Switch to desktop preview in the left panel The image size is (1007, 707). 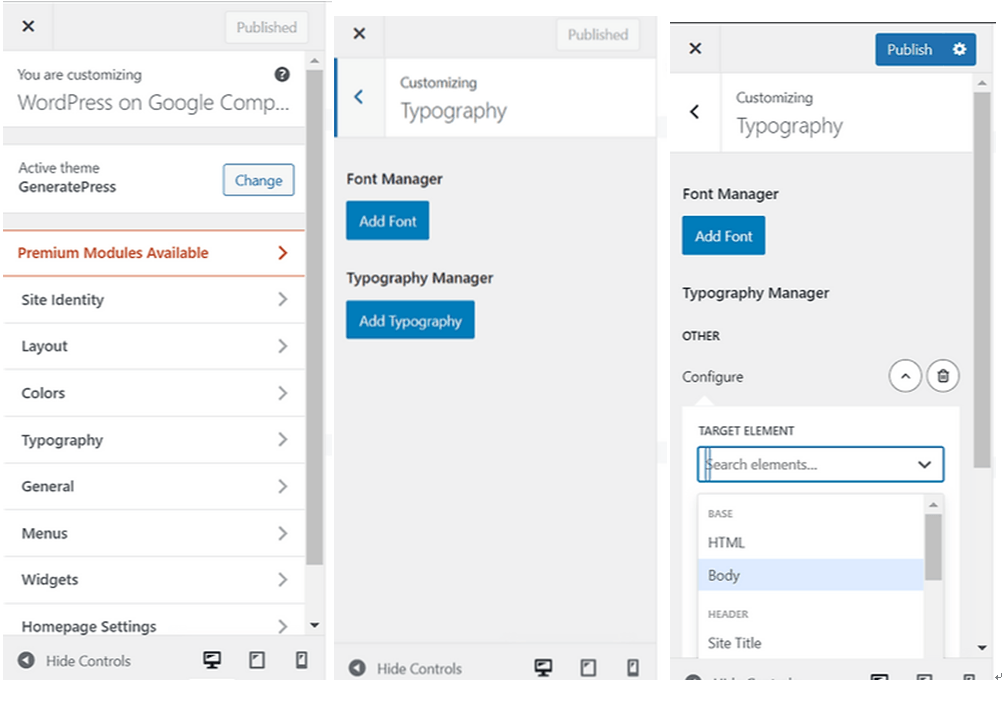[x=212, y=660]
